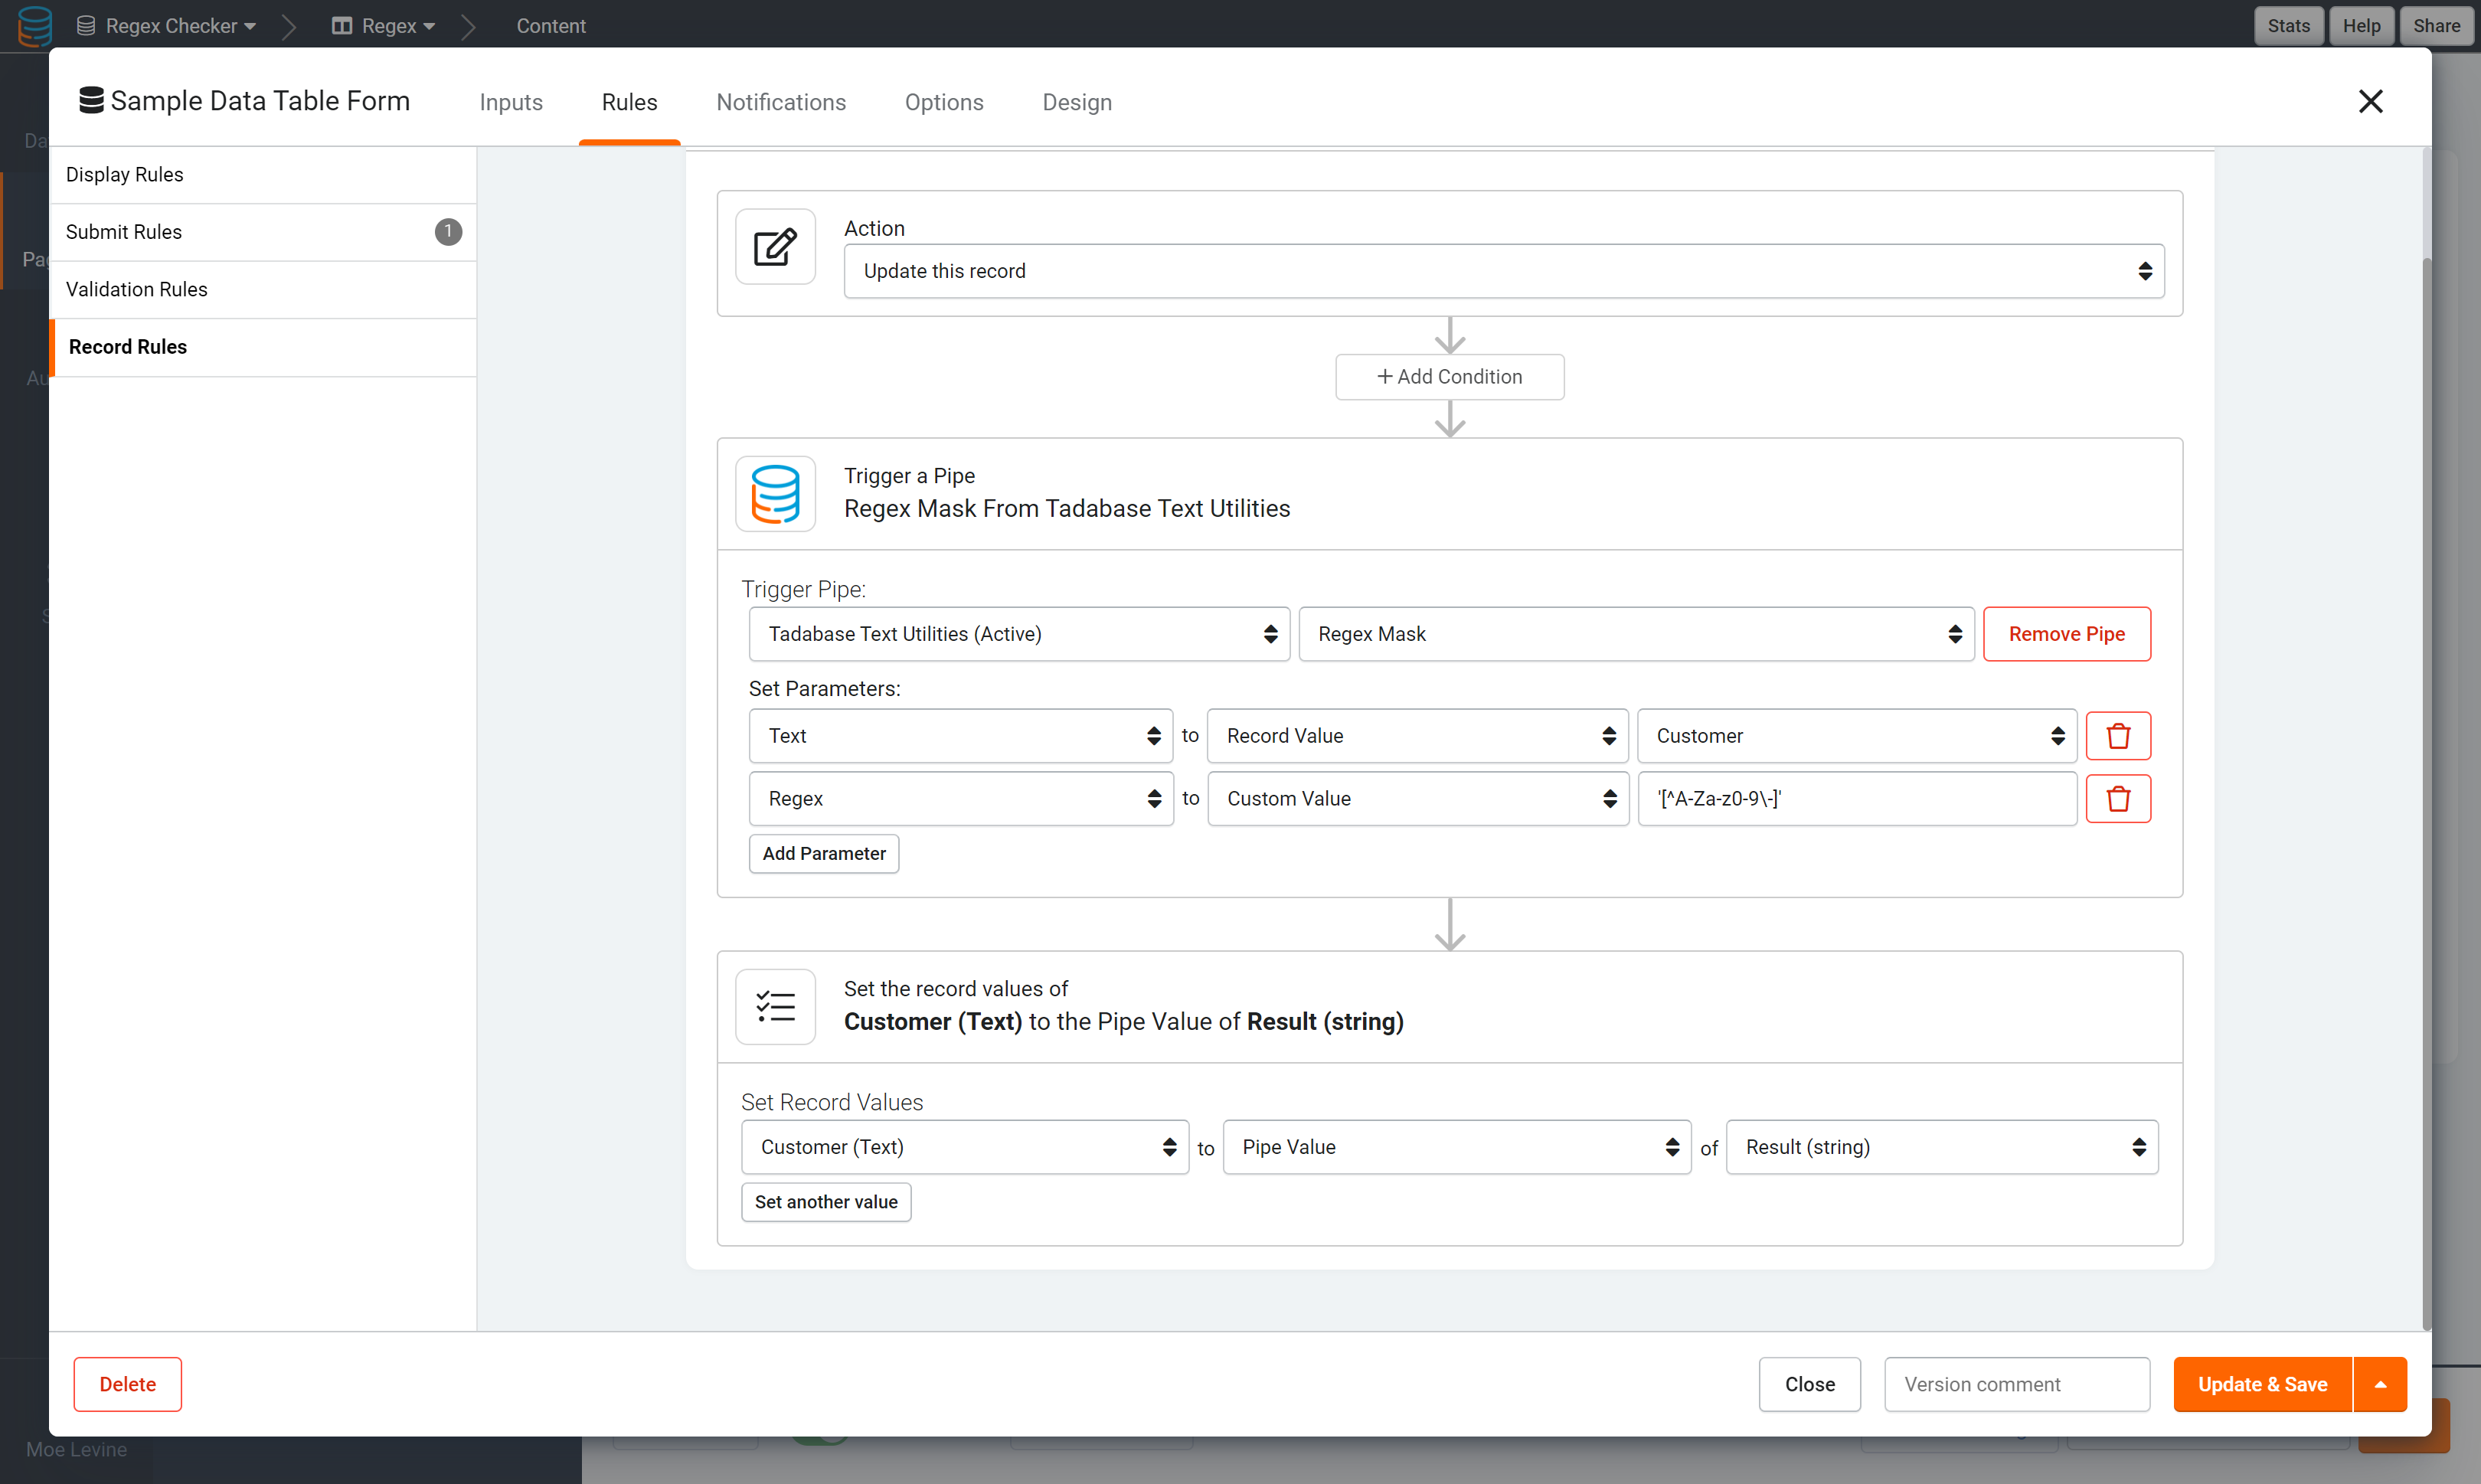Screen dimensions: 2481x1484
Task: Click the Record Rules sidebar item
Action: (x=126, y=346)
